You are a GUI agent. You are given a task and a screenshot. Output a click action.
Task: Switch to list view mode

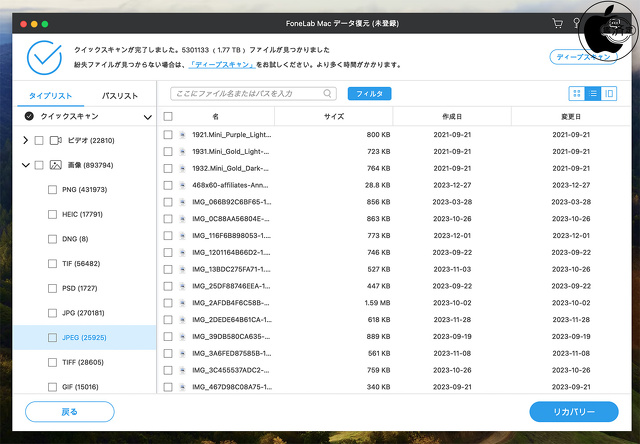coord(593,93)
